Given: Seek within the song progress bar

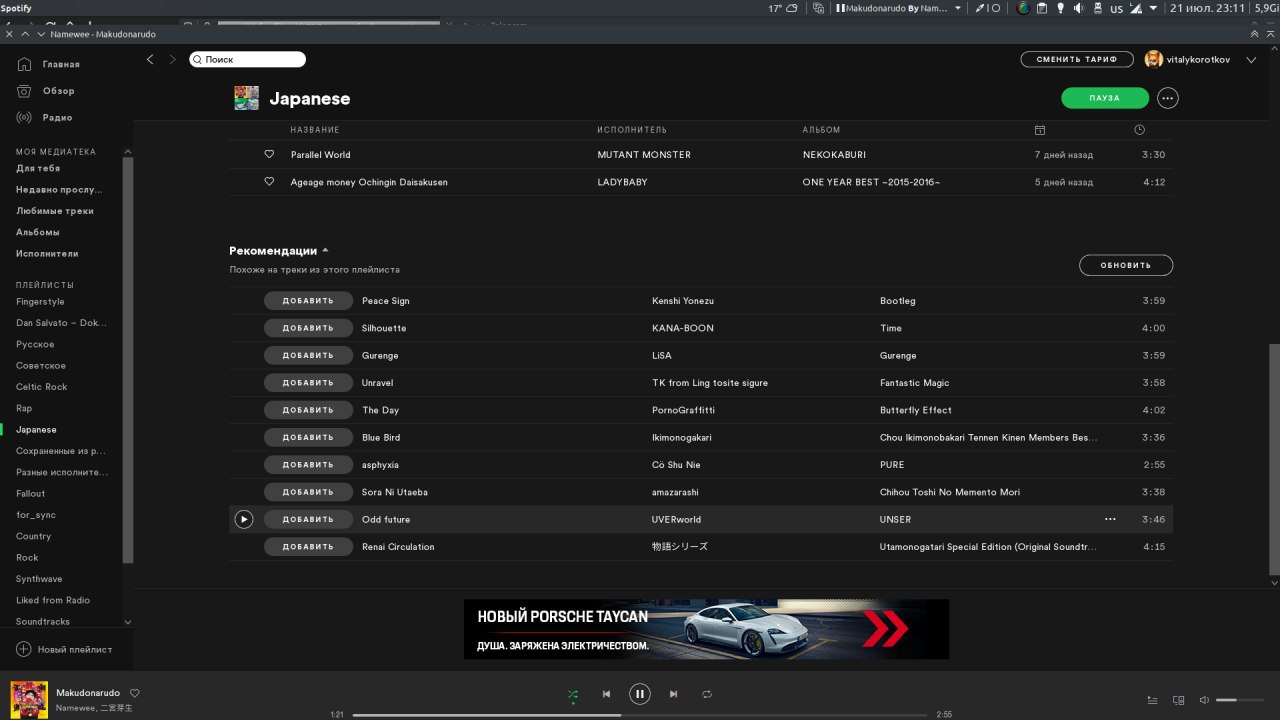Looking at the screenshot, I should [640, 715].
